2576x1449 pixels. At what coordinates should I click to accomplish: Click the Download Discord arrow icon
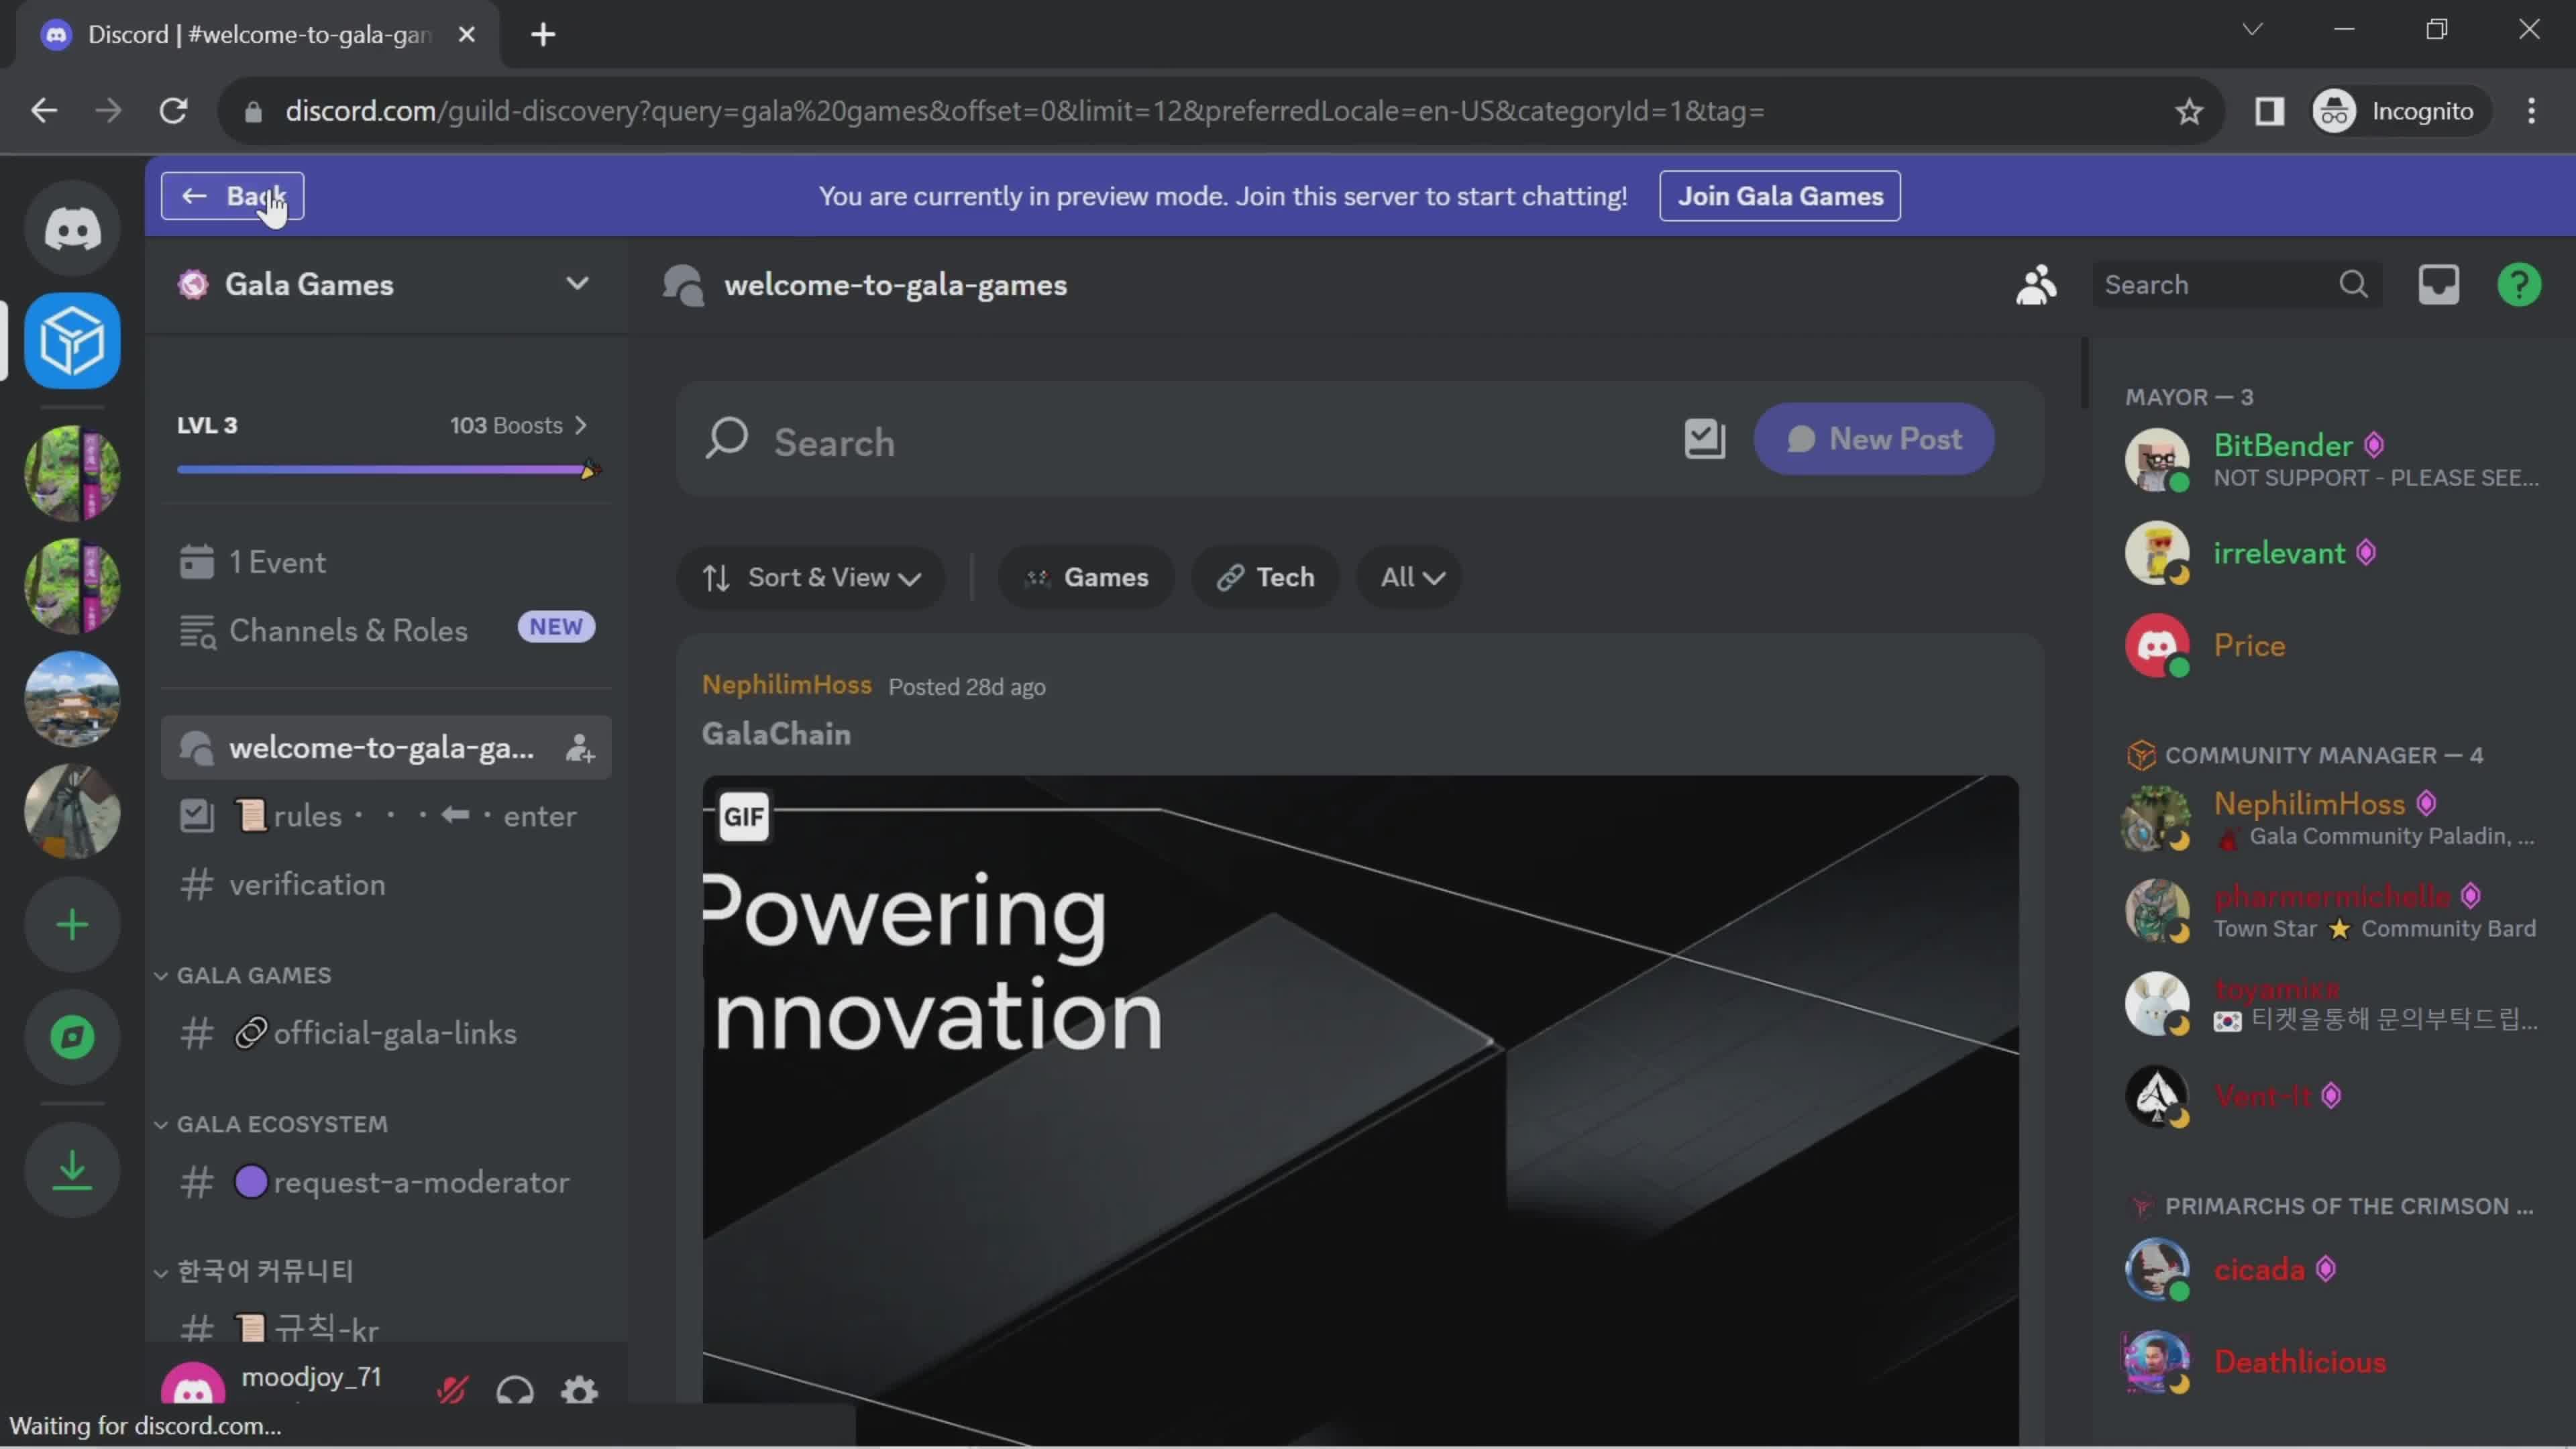72,1166
